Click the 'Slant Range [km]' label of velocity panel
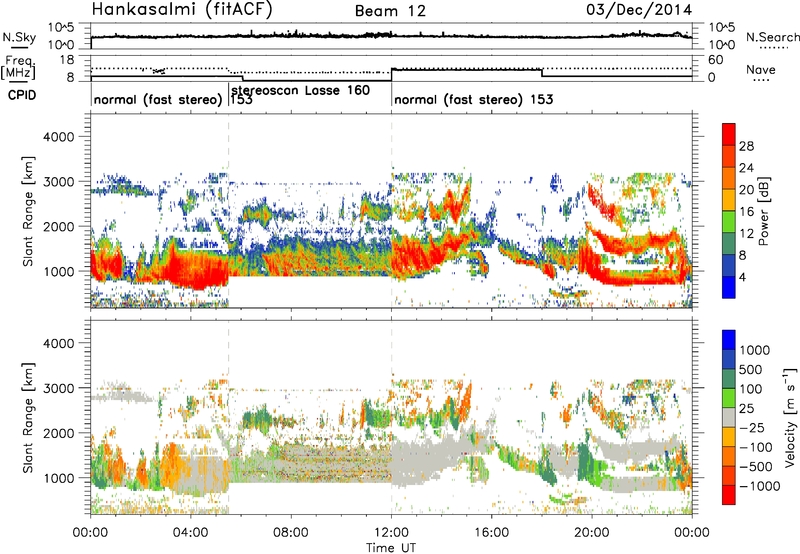800x554 pixels. (x=28, y=417)
